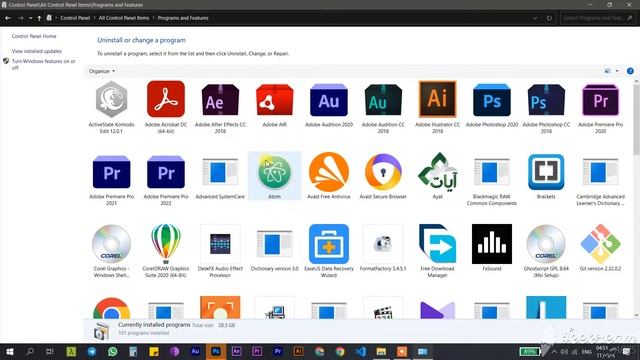640x360 pixels.
Task: Select Adobe Audition 2020 program
Action: tap(329, 104)
